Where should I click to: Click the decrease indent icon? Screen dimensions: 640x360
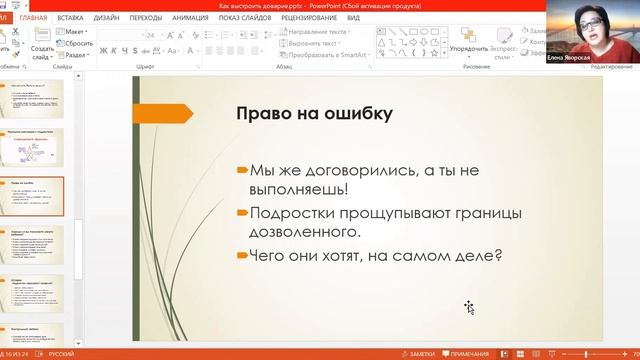pyautogui.click(x=243, y=35)
